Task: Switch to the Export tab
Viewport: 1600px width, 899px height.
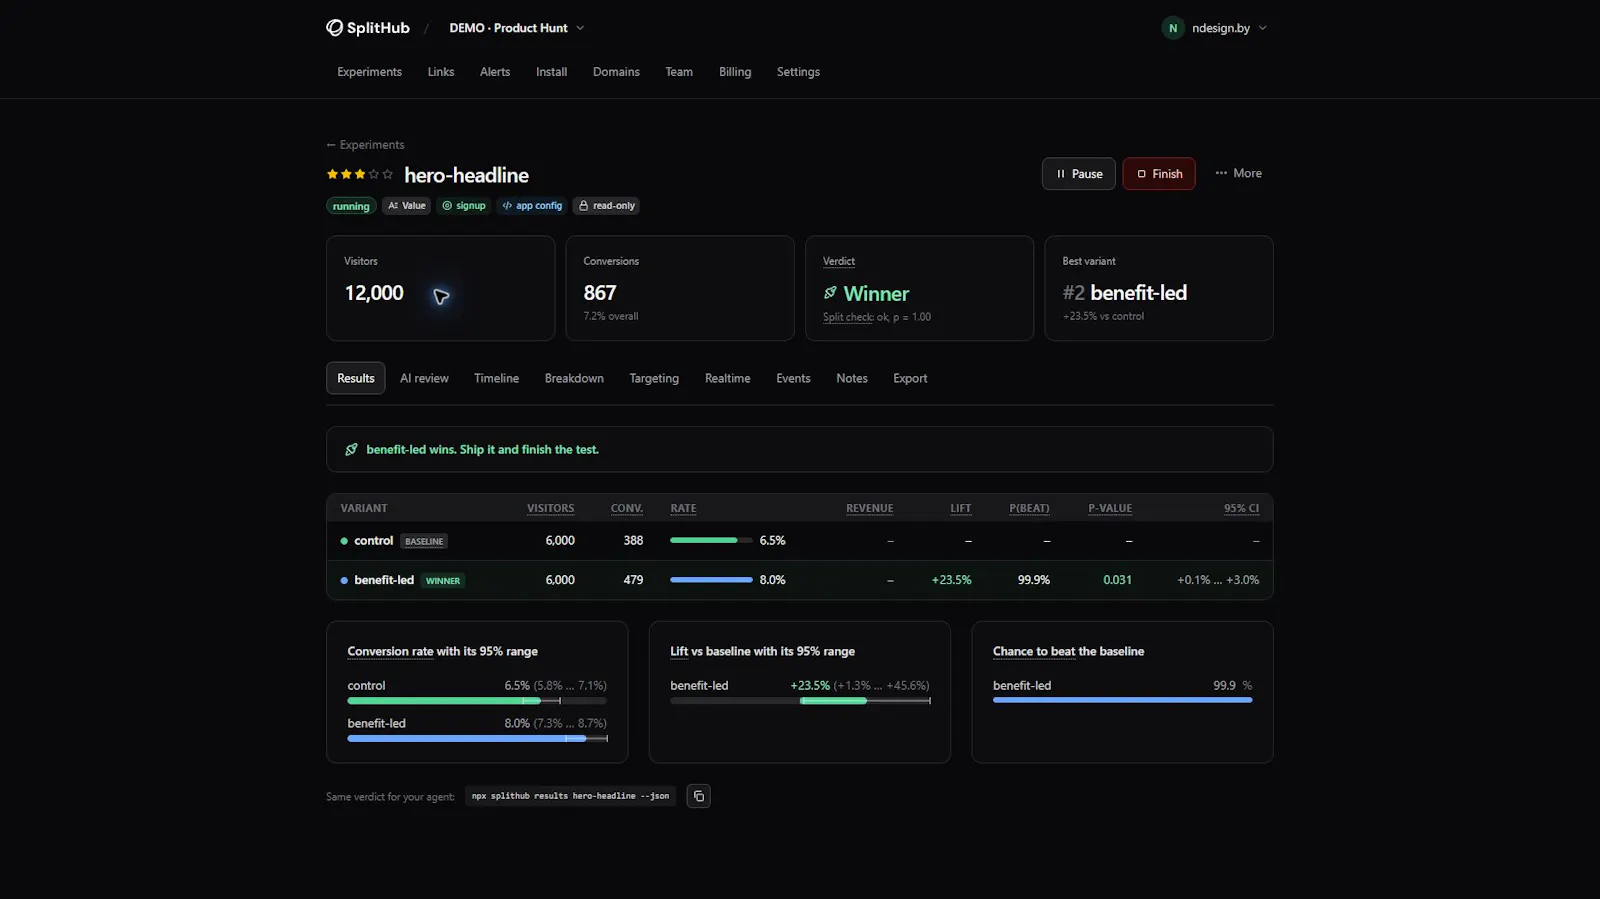Action: click(x=910, y=378)
